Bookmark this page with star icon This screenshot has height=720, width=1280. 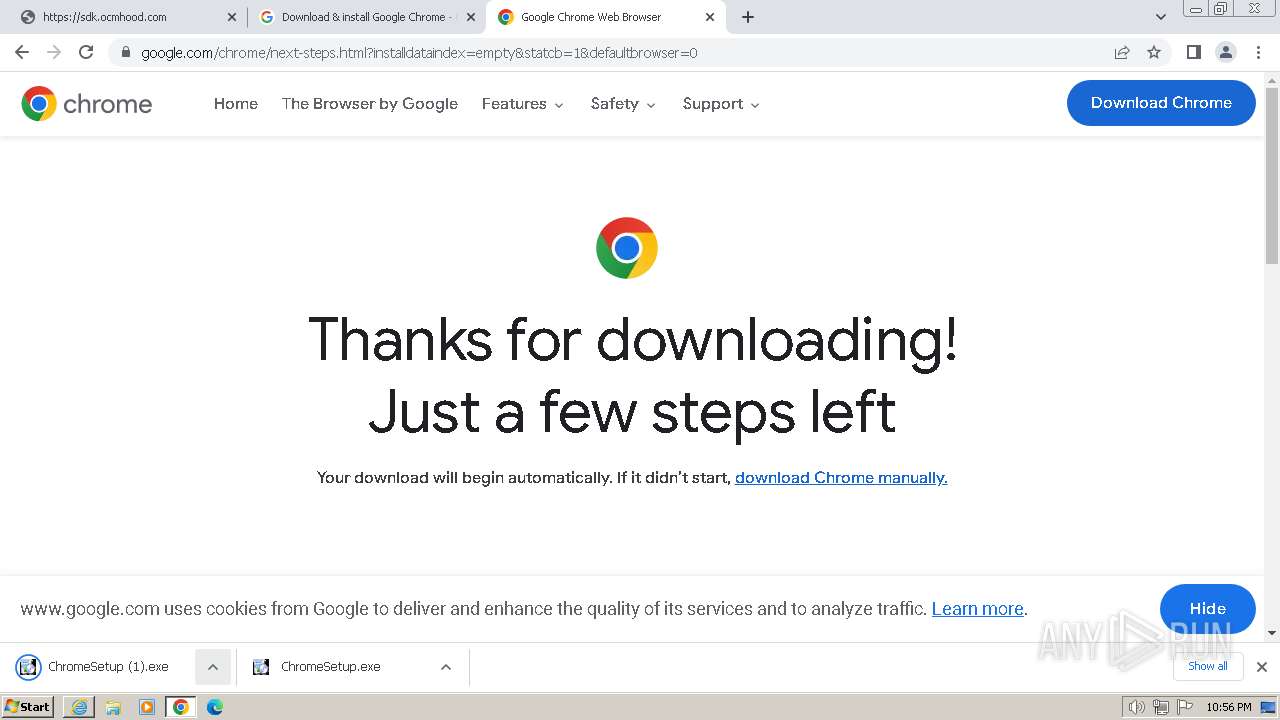1154,52
